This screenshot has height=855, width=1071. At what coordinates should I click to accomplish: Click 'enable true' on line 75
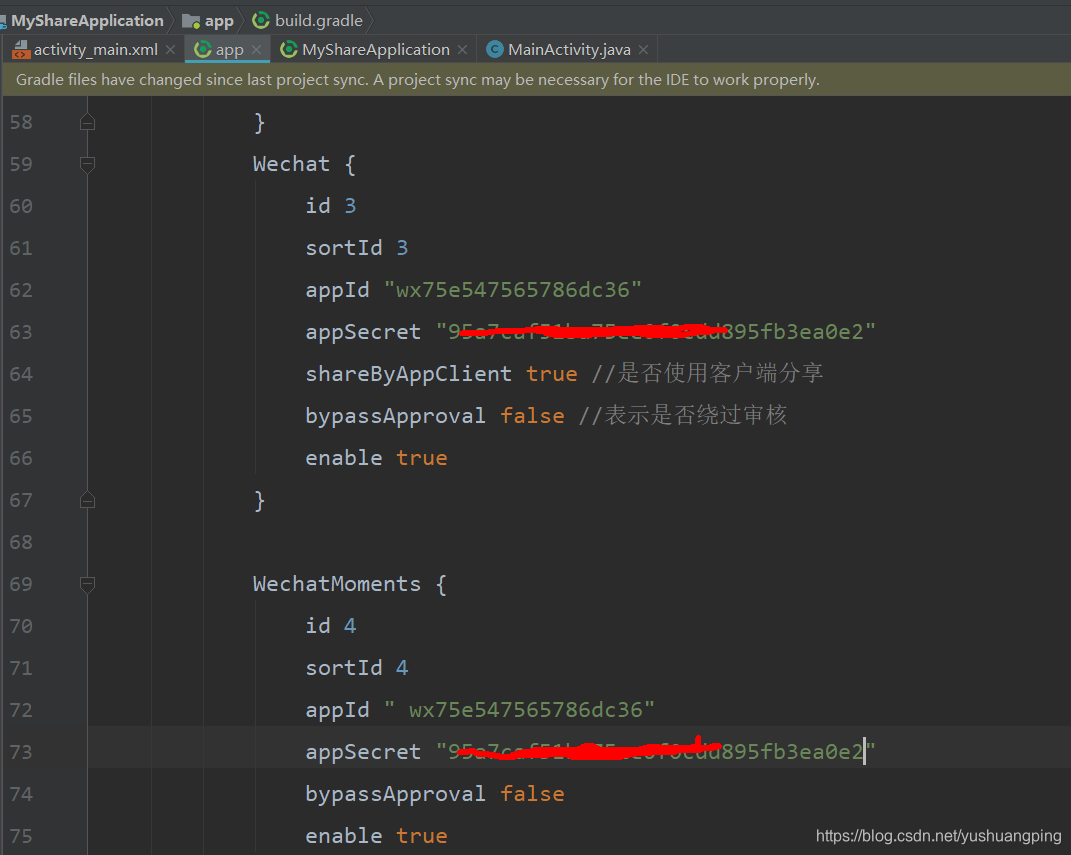(376, 837)
